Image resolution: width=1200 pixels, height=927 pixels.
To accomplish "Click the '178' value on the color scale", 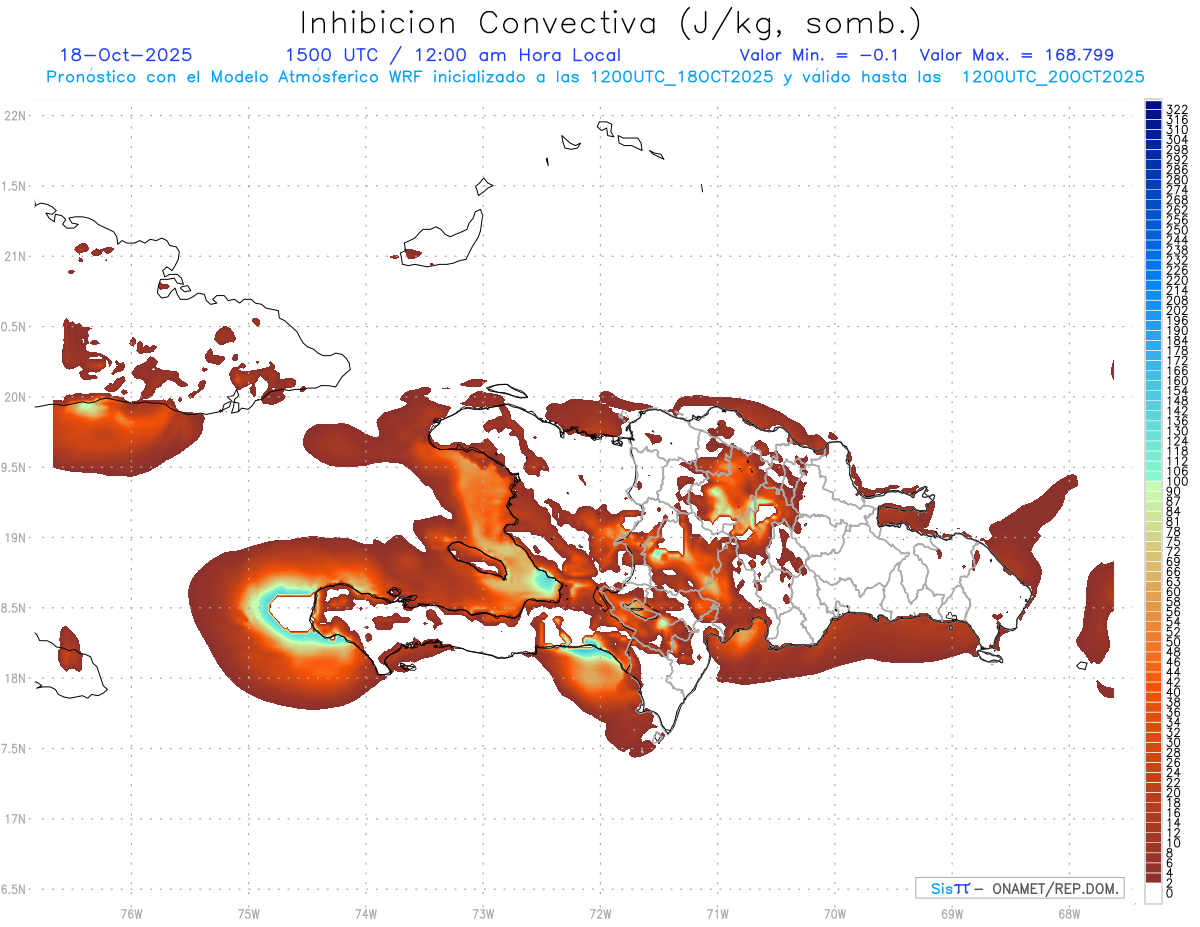I will click(1176, 351).
